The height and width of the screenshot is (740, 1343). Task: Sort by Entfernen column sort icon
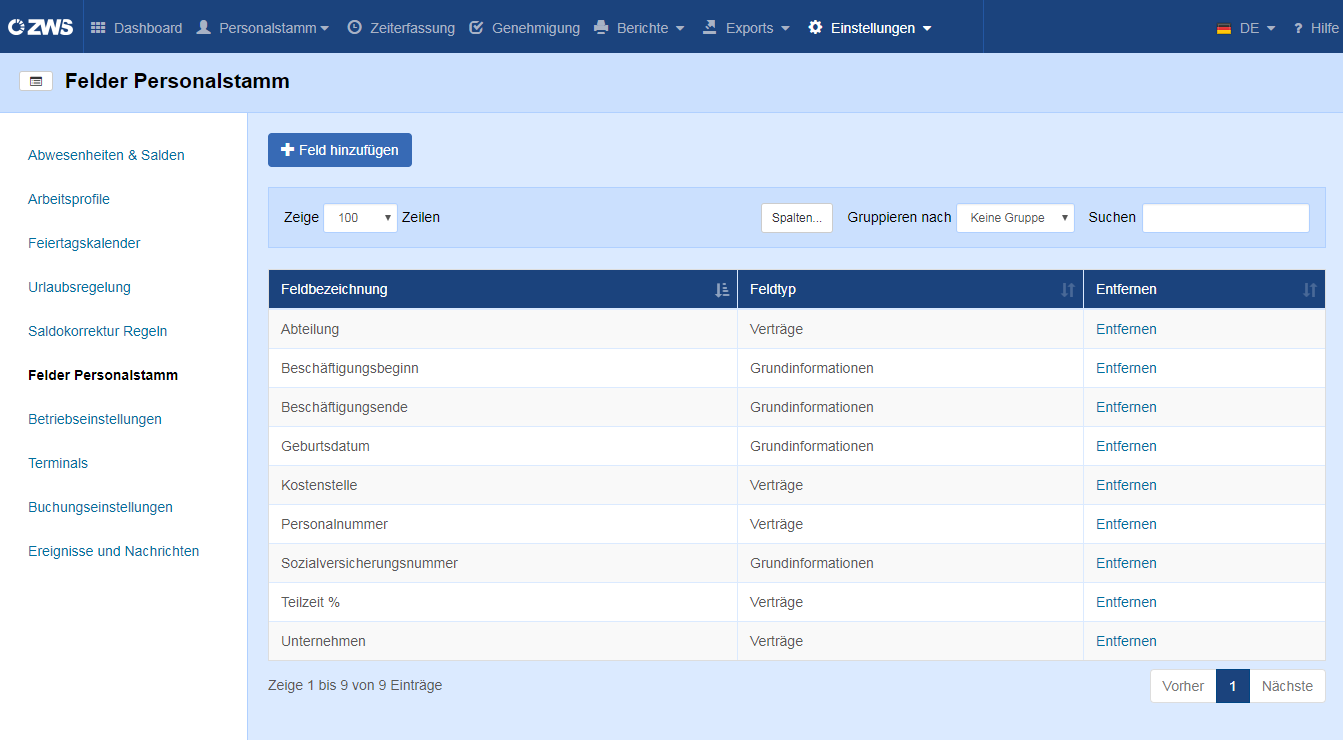click(1310, 290)
